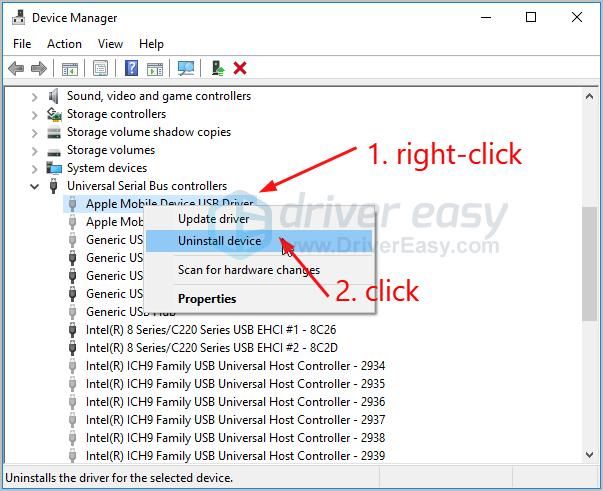Expand Sound, video and game controllers
Image resolution: width=603 pixels, height=491 pixels.
point(35,96)
